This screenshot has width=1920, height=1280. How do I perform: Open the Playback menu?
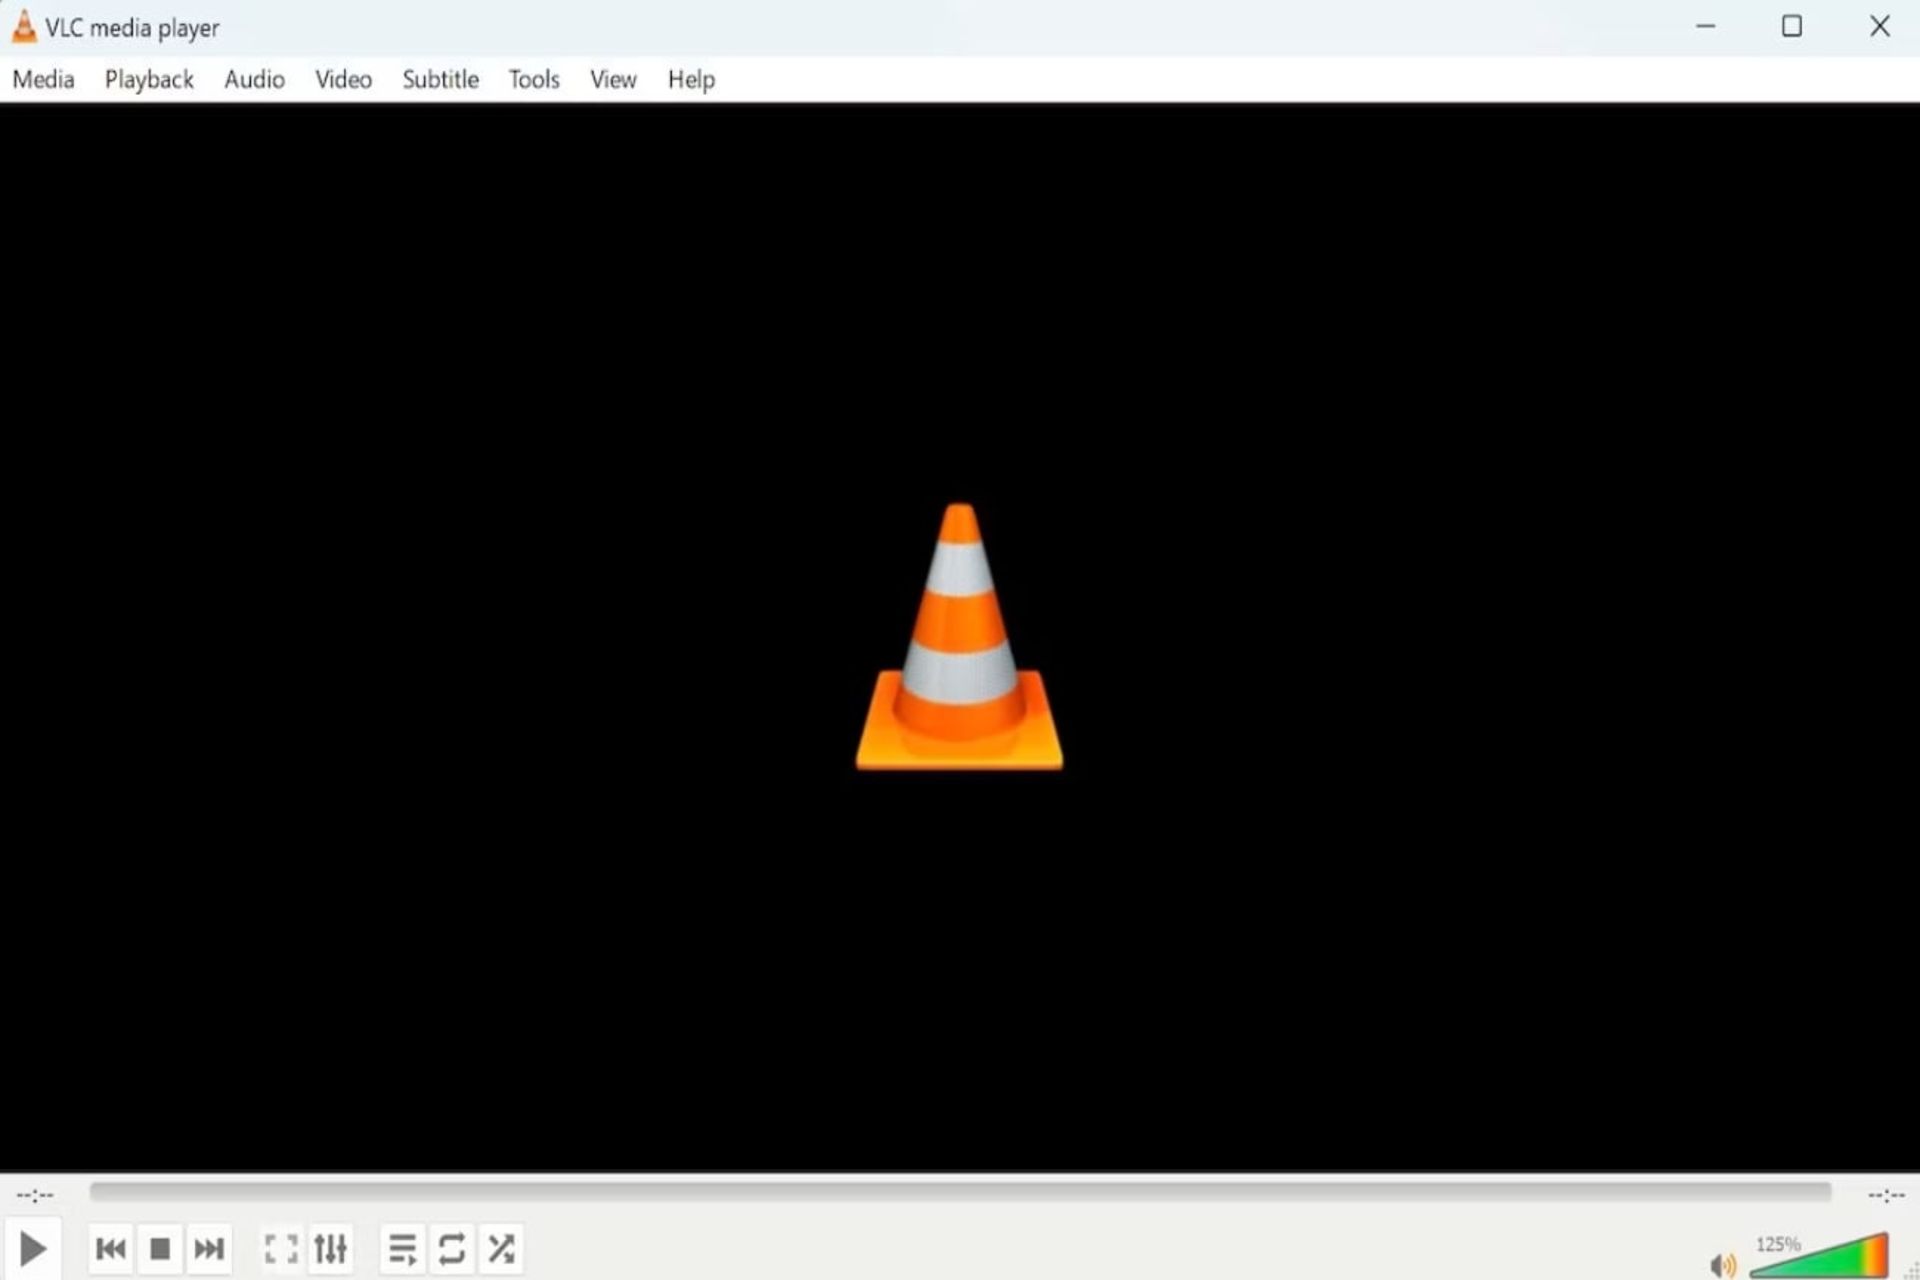pos(149,79)
